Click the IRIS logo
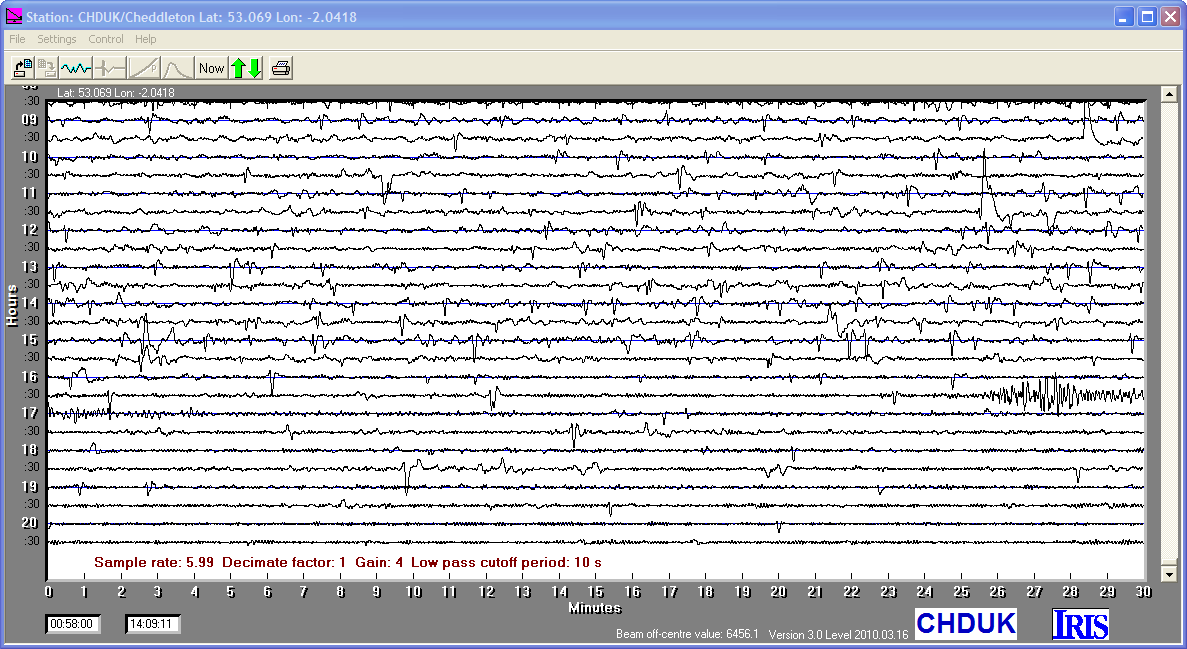Viewport: 1187px width, 649px height. point(1080,623)
